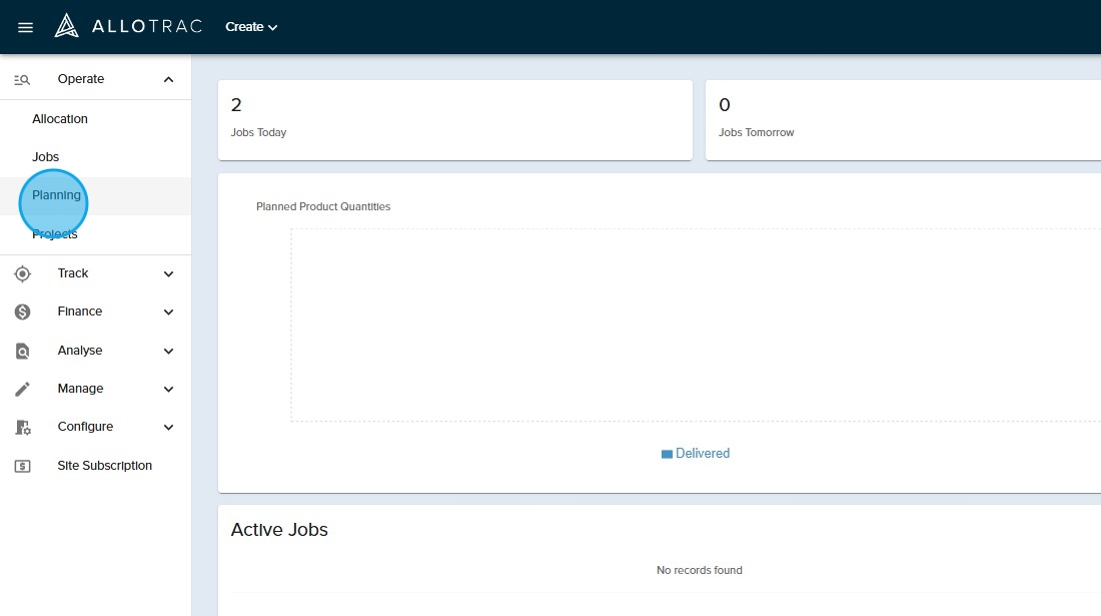Open the Create dropdown menu
The height and width of the screenshot is (616, 1101).
click(x=251, y=27)
